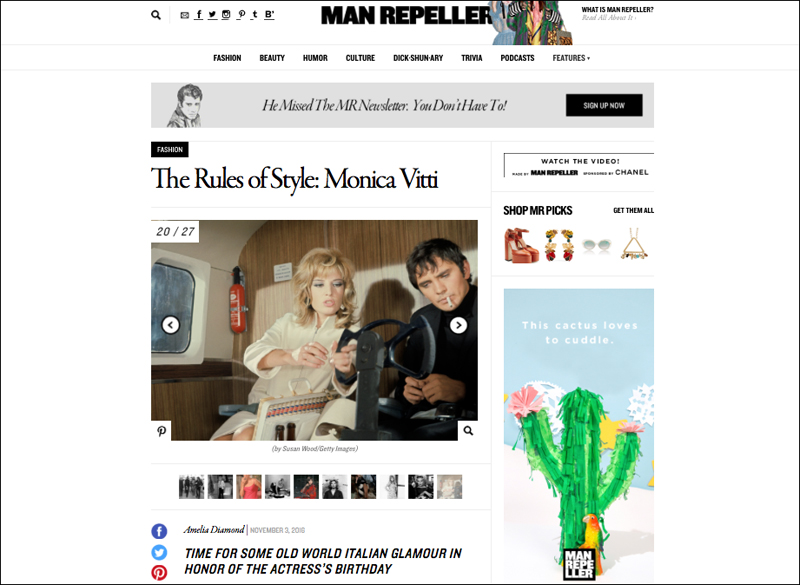Select the pink dress gallery thumbnail

[249, 487]
